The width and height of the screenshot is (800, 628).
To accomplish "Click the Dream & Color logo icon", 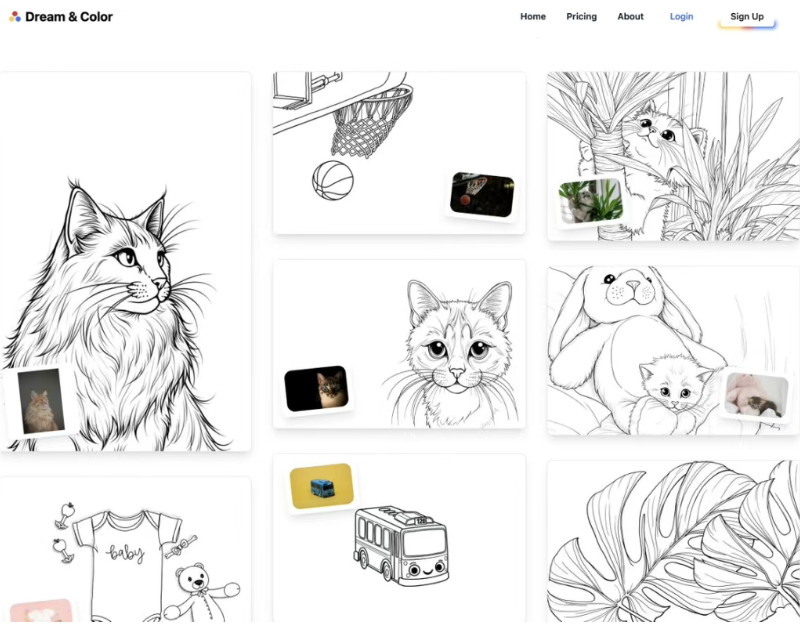I will tap(15, 17).
